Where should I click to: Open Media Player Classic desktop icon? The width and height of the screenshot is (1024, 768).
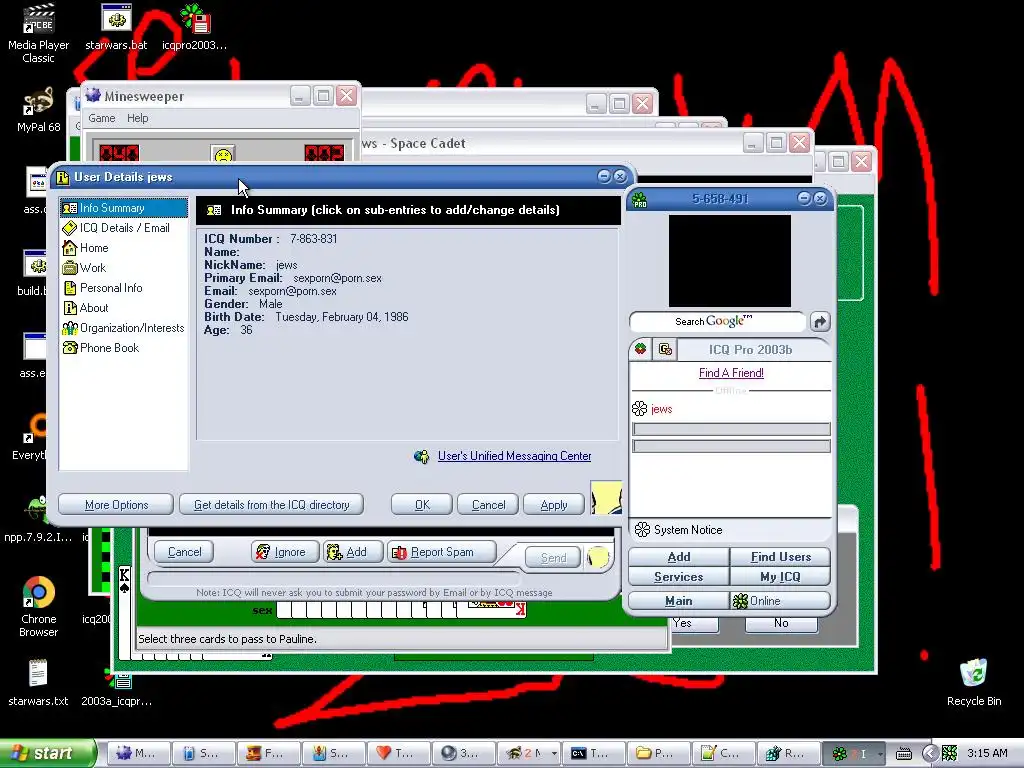39,33
